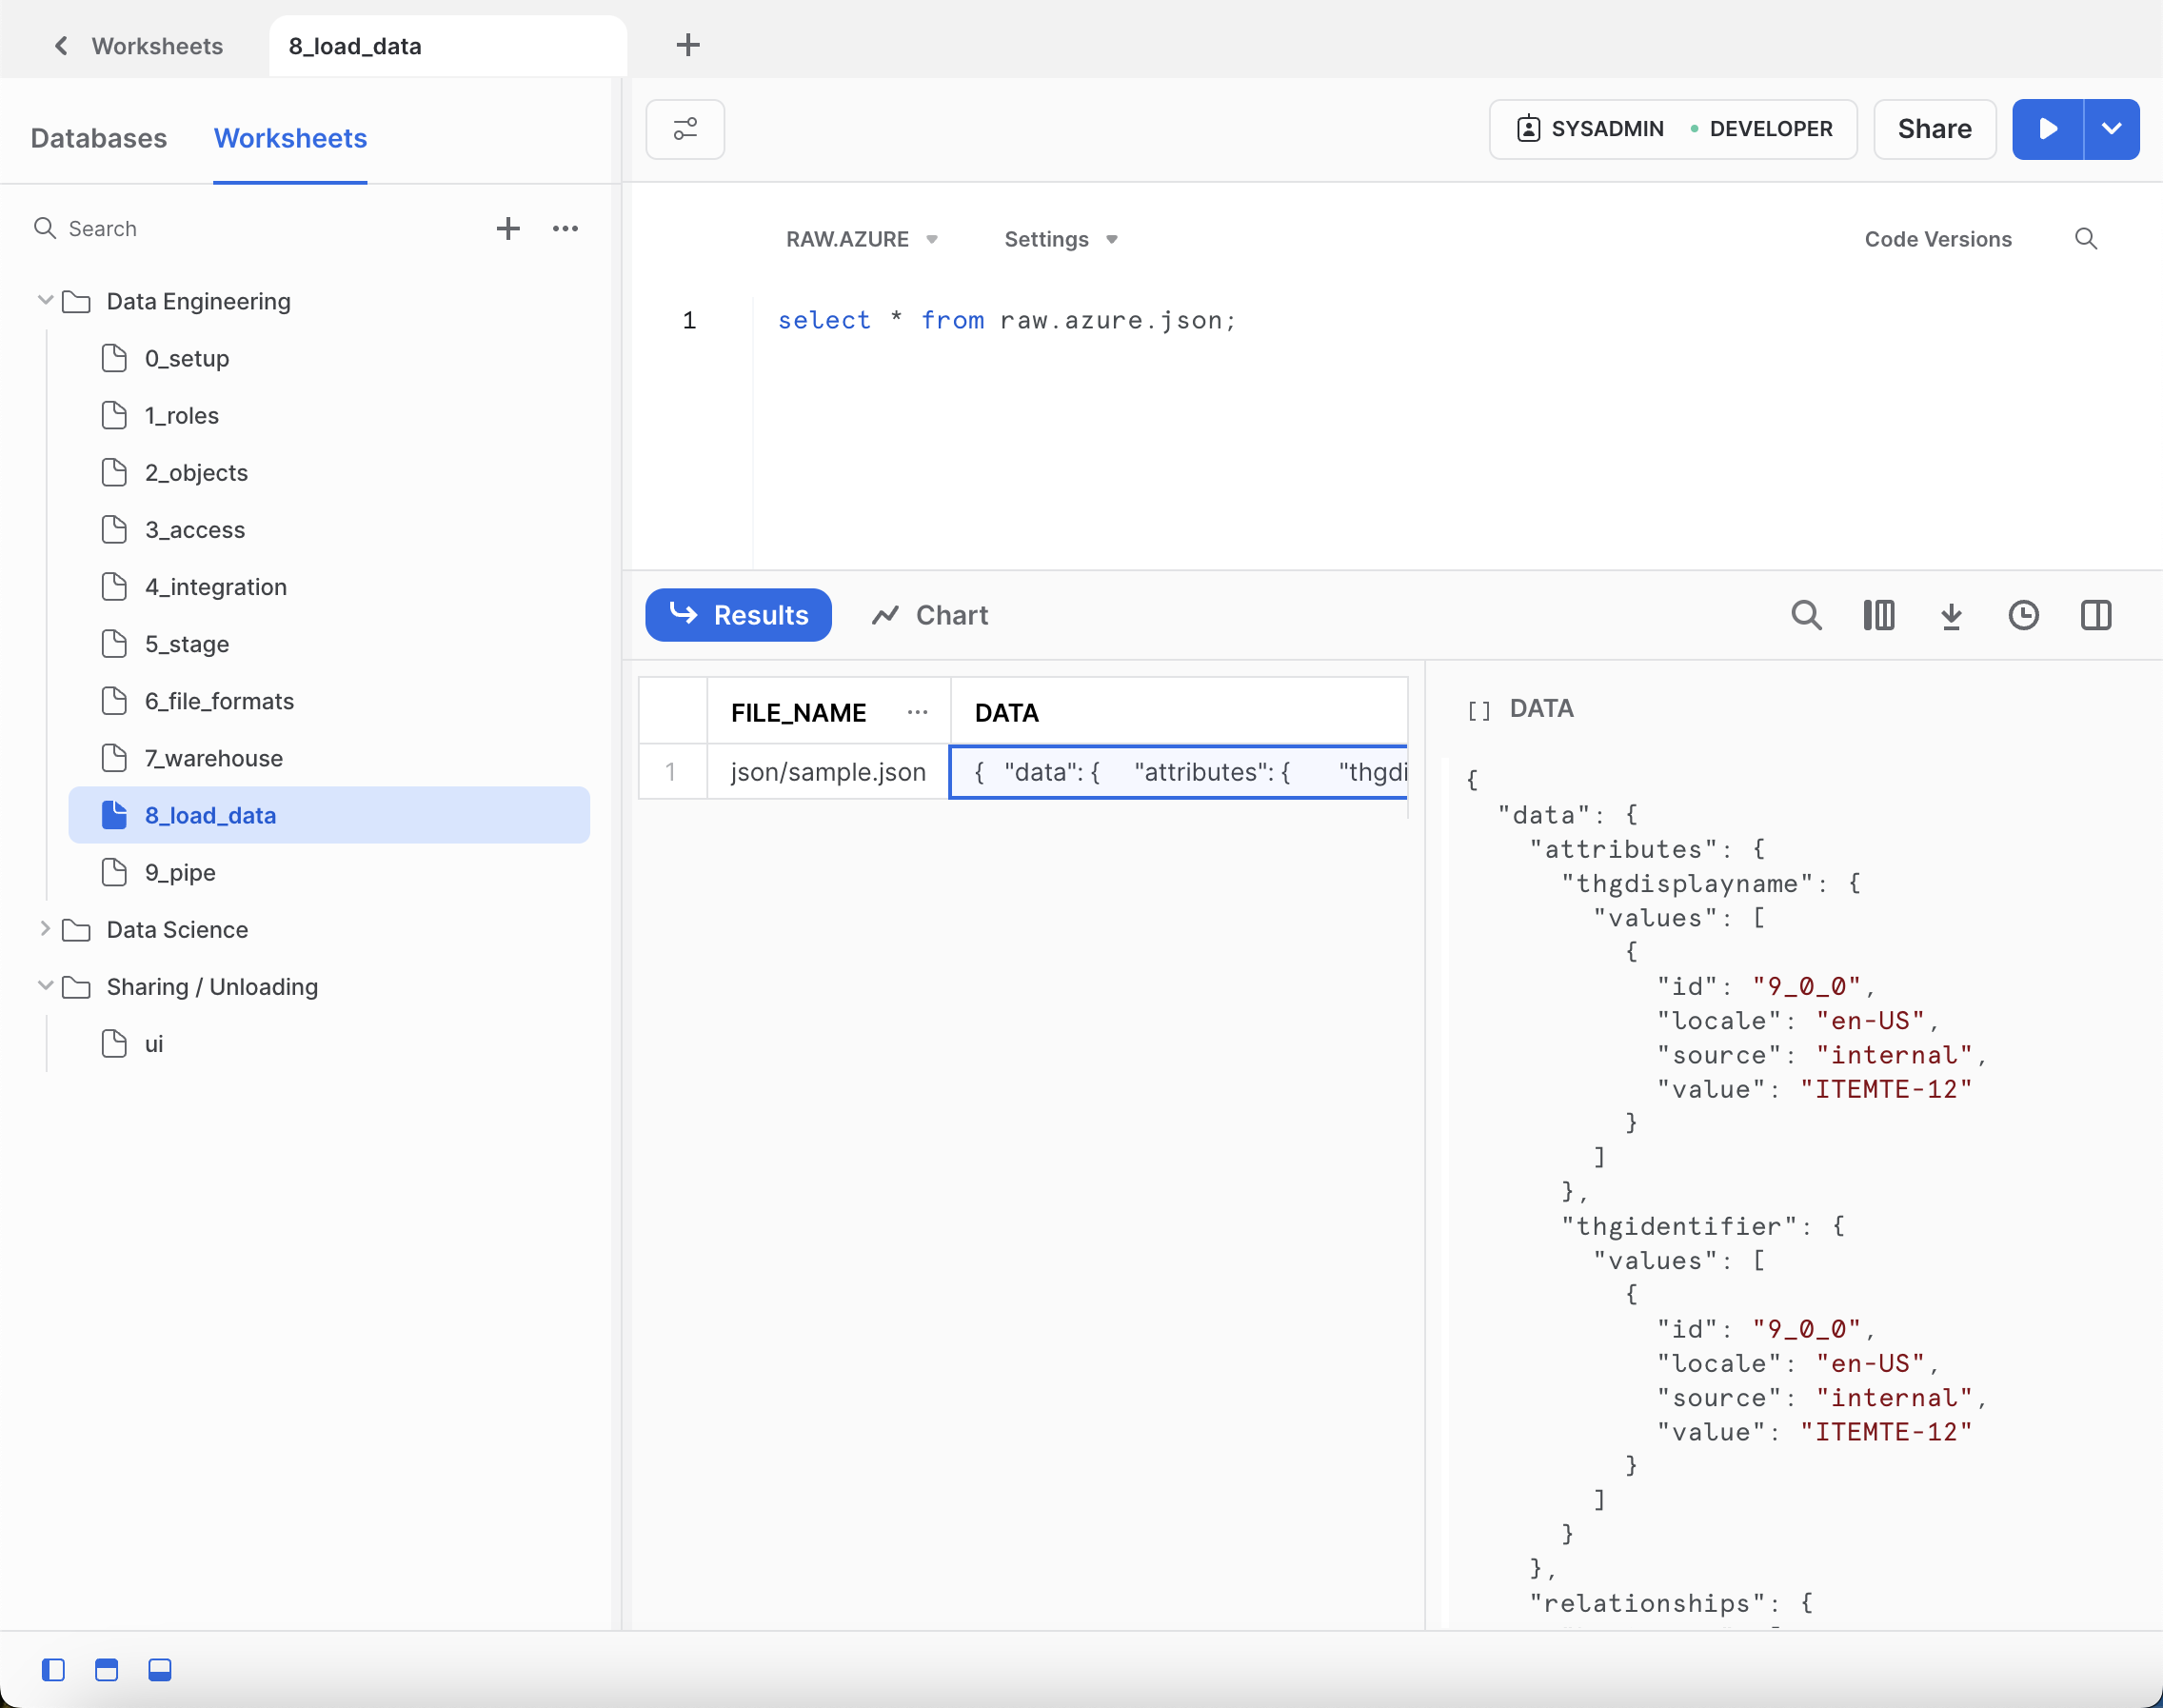Show the Results view
Image resolution: width=2163 pixels, height=1708 pixels.
coord(738,615)
